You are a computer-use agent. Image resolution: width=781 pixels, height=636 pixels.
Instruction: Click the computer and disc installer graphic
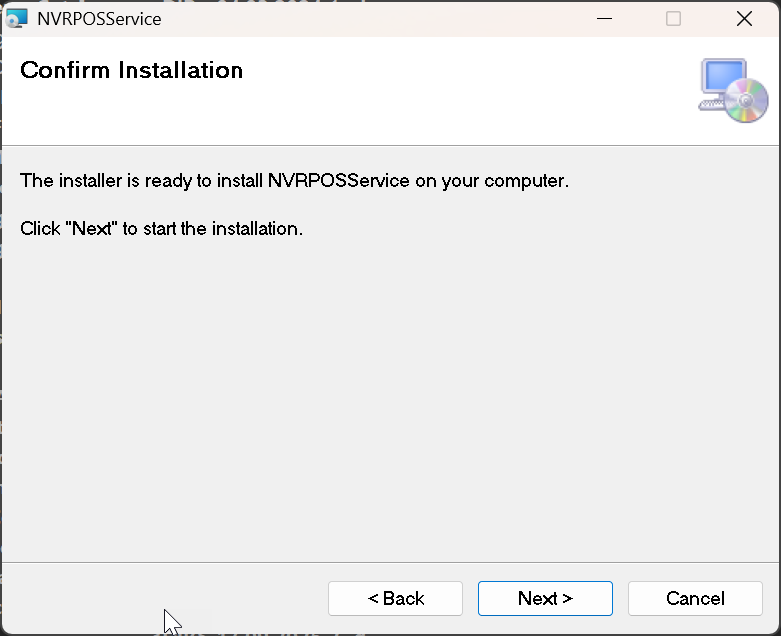(x=733, y=91)
